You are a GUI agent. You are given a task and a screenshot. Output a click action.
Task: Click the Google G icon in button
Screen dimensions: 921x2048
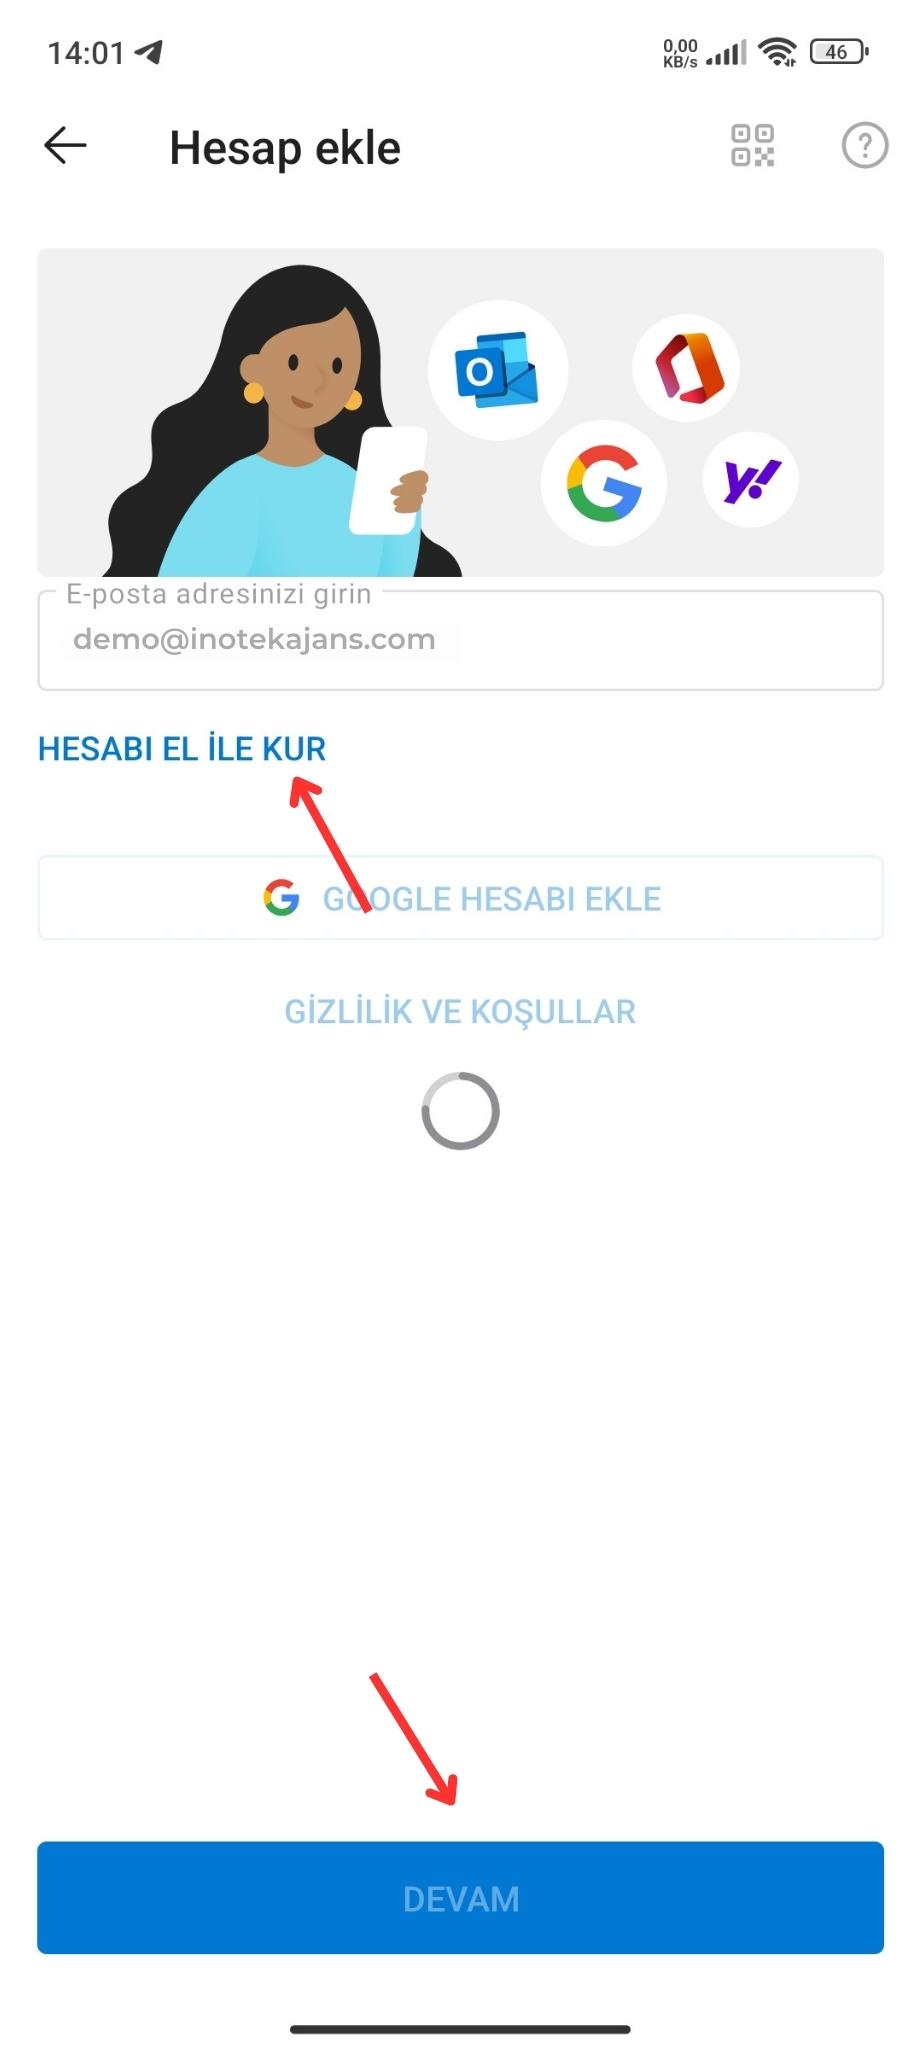coord(281,898)
